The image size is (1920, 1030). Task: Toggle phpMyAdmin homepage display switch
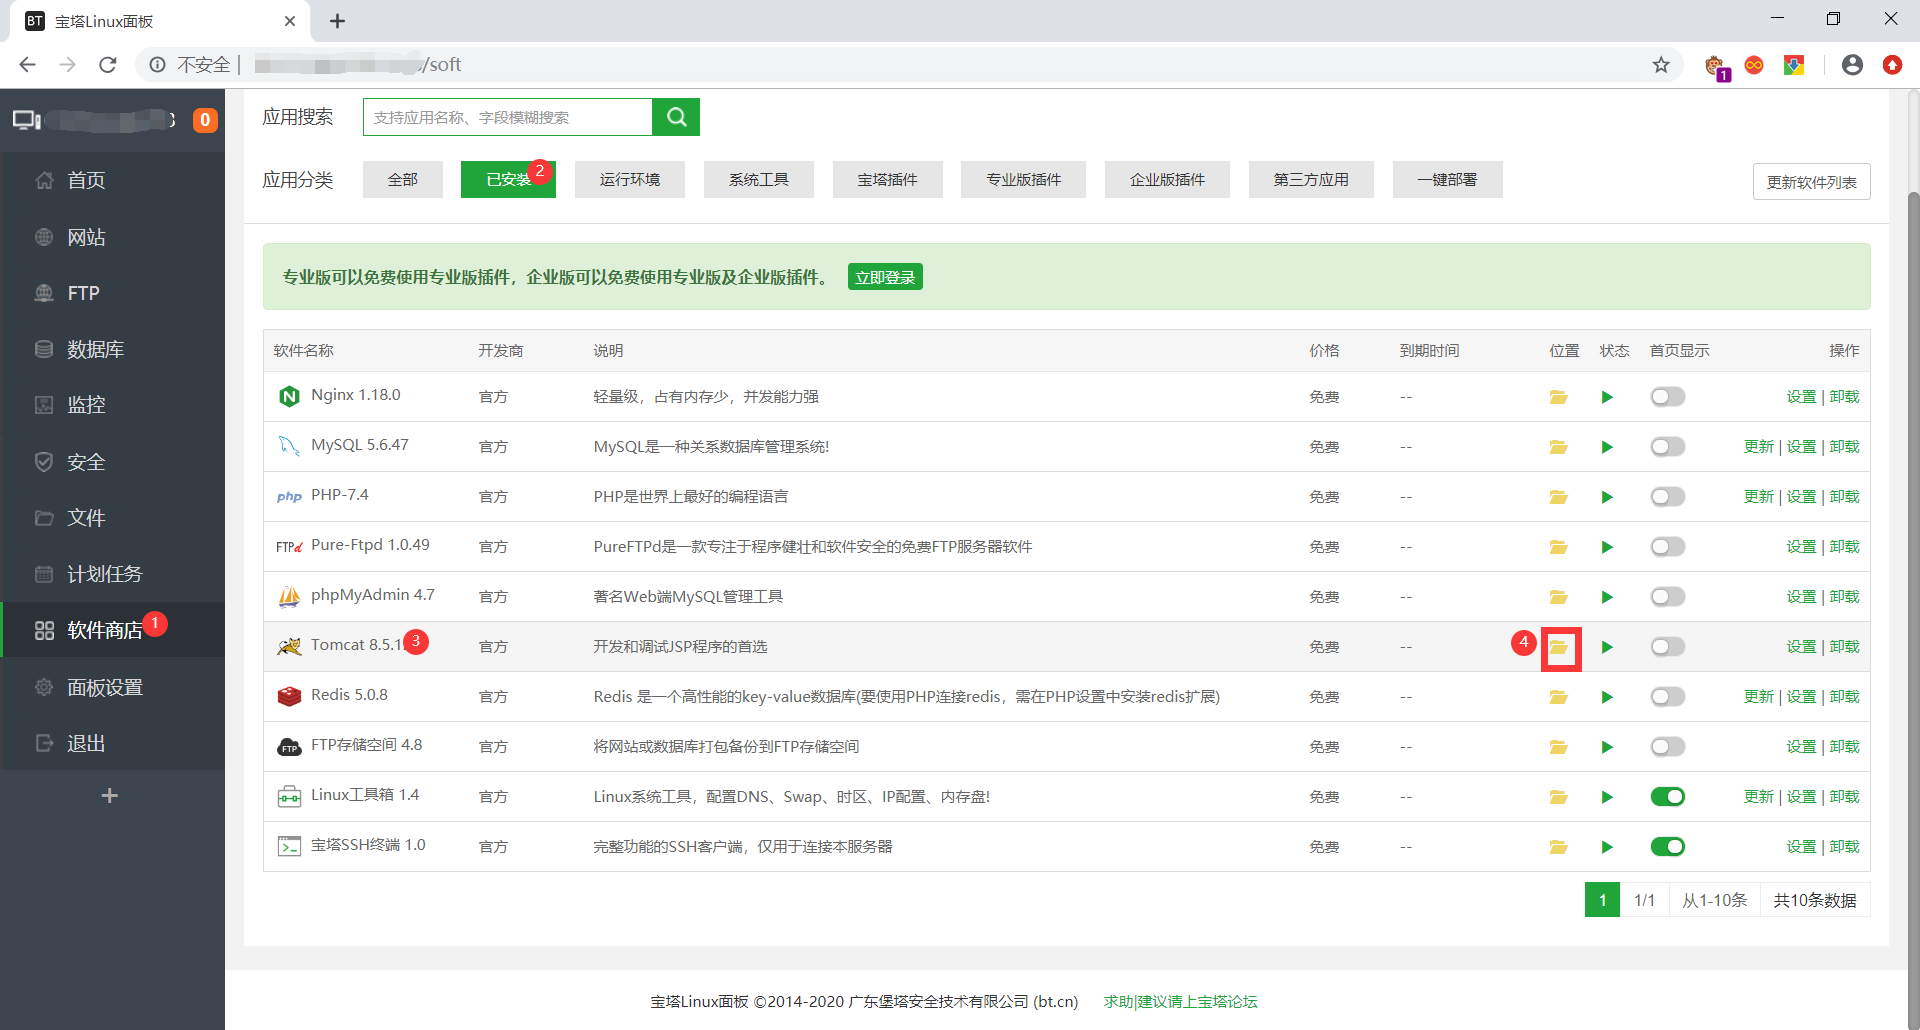click(1667, 597)
